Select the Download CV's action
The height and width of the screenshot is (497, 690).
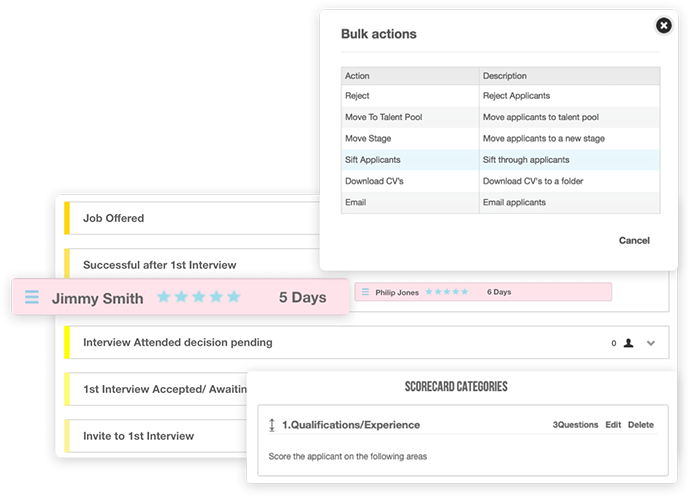click(500, 181)
